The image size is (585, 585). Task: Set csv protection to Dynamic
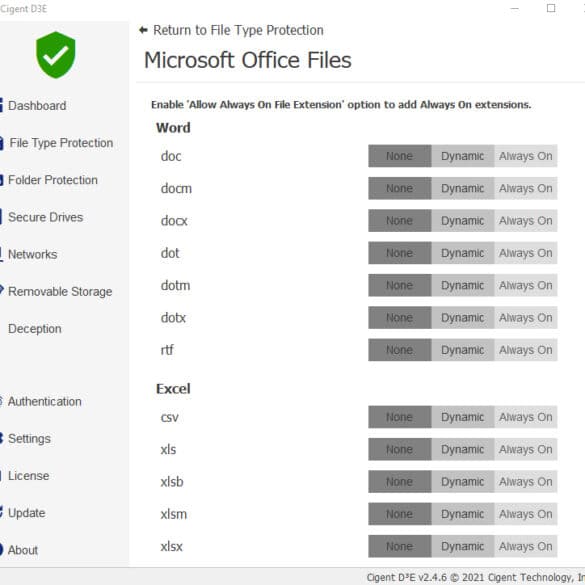pyautogui.click(x=463, y=417)
